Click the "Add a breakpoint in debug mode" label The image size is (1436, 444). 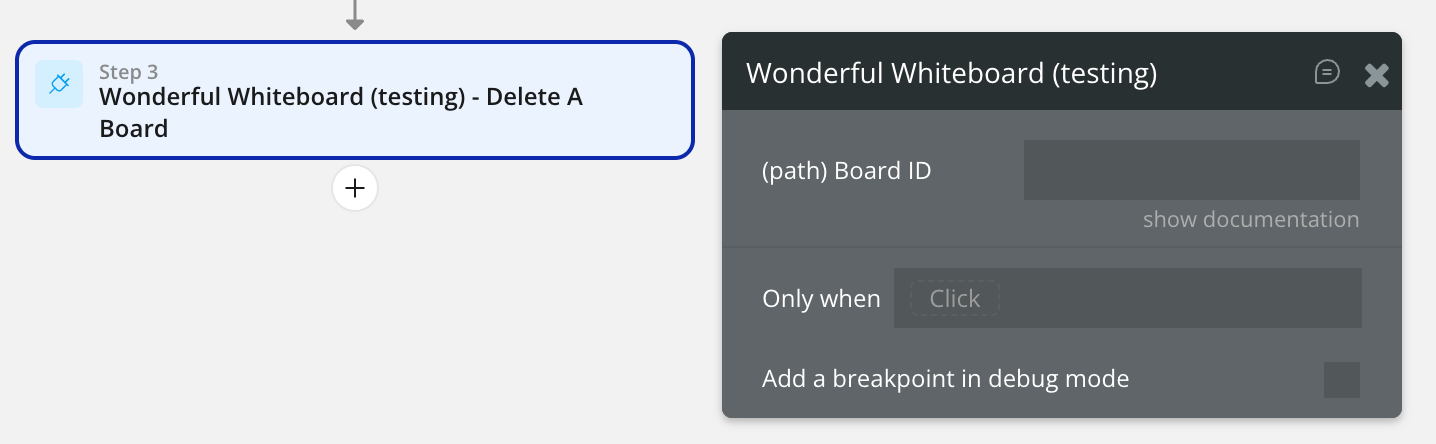click(x=945, y=380)
